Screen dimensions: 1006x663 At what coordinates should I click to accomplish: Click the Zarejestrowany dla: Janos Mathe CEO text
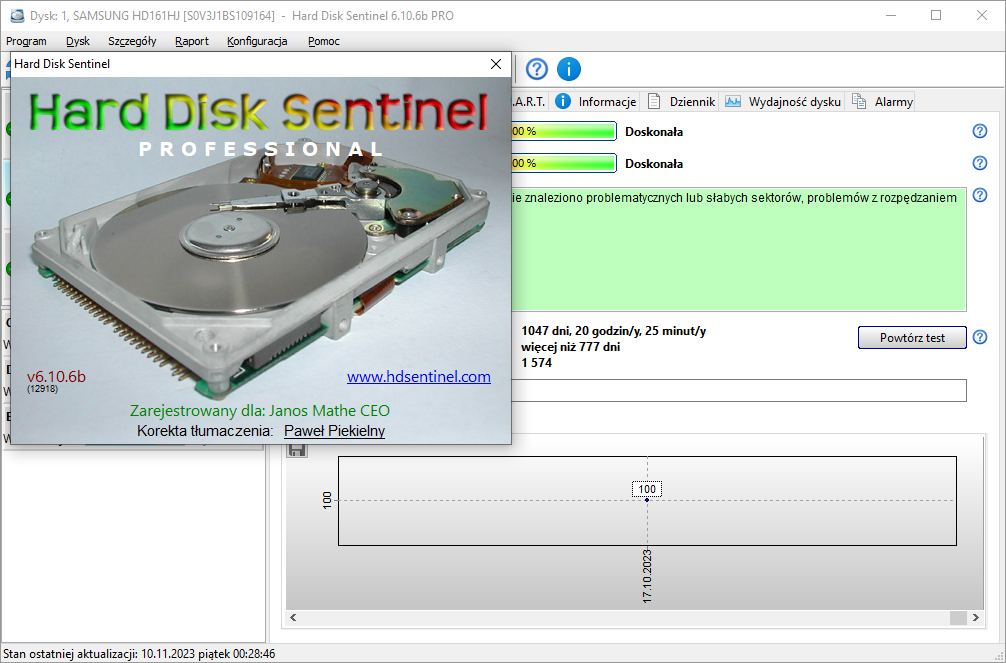click(260, 411)
